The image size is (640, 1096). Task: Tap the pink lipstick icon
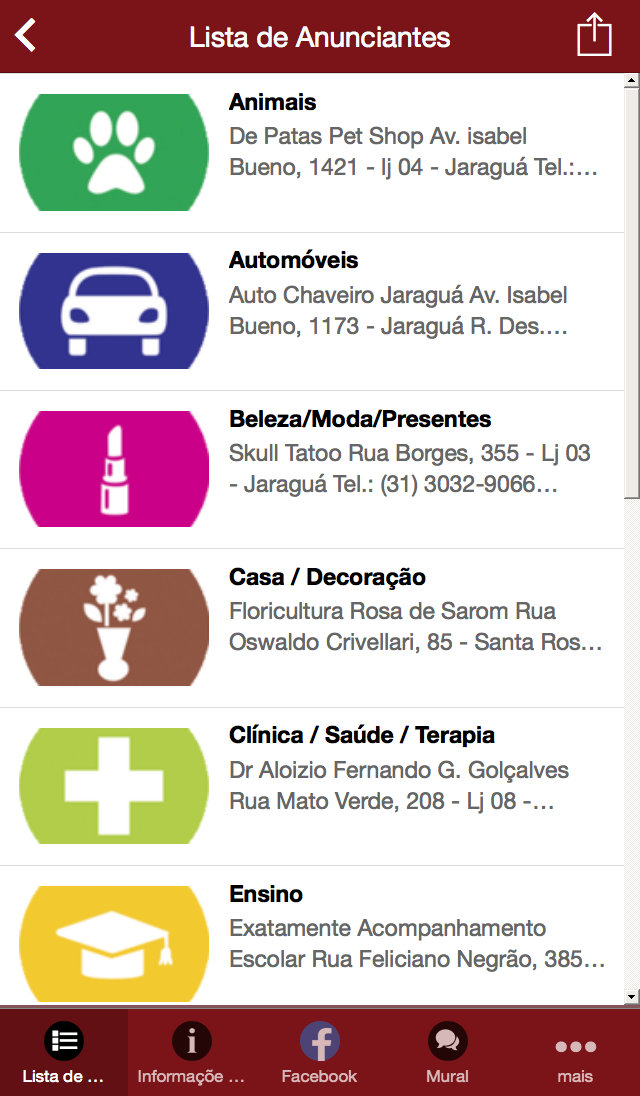[114, 469]
